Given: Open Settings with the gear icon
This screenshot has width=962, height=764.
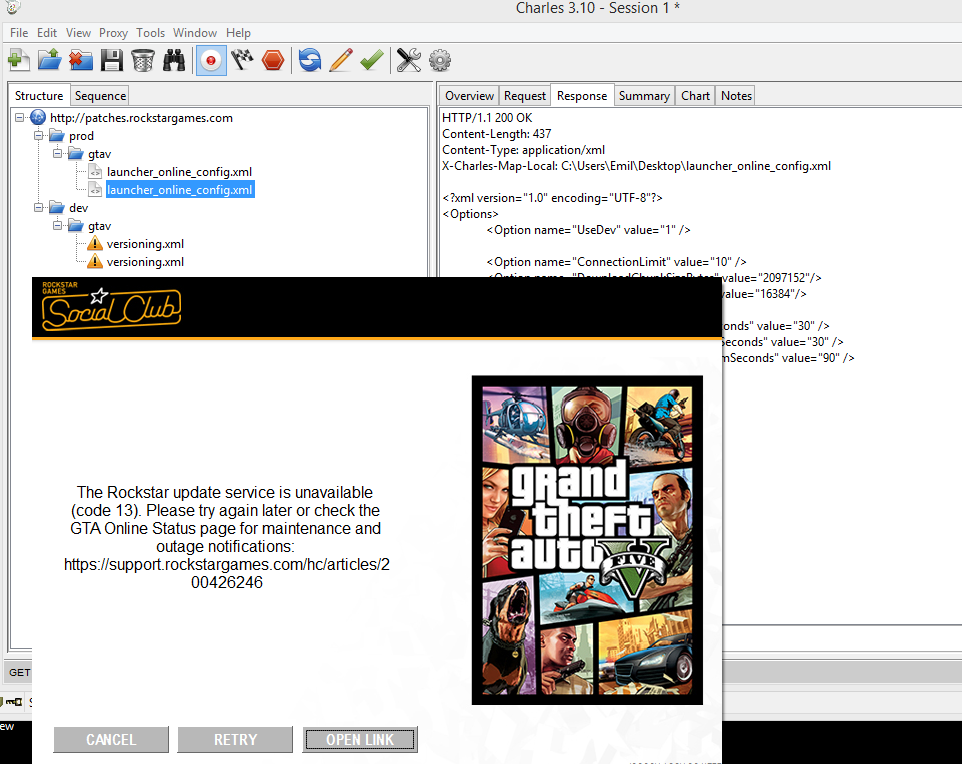Looking at the screenshot, I should (440, 60).
